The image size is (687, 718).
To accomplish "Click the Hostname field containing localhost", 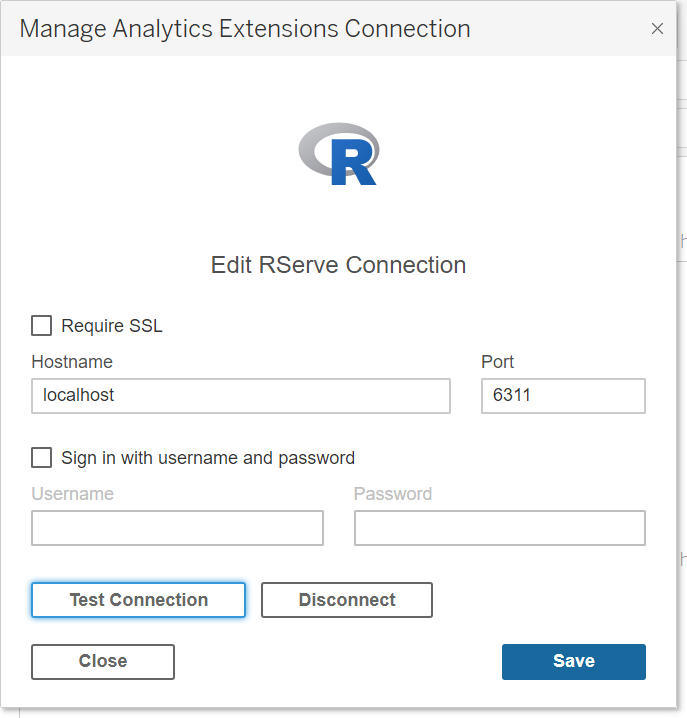I will pyautogui.click(x=241, y=396).
